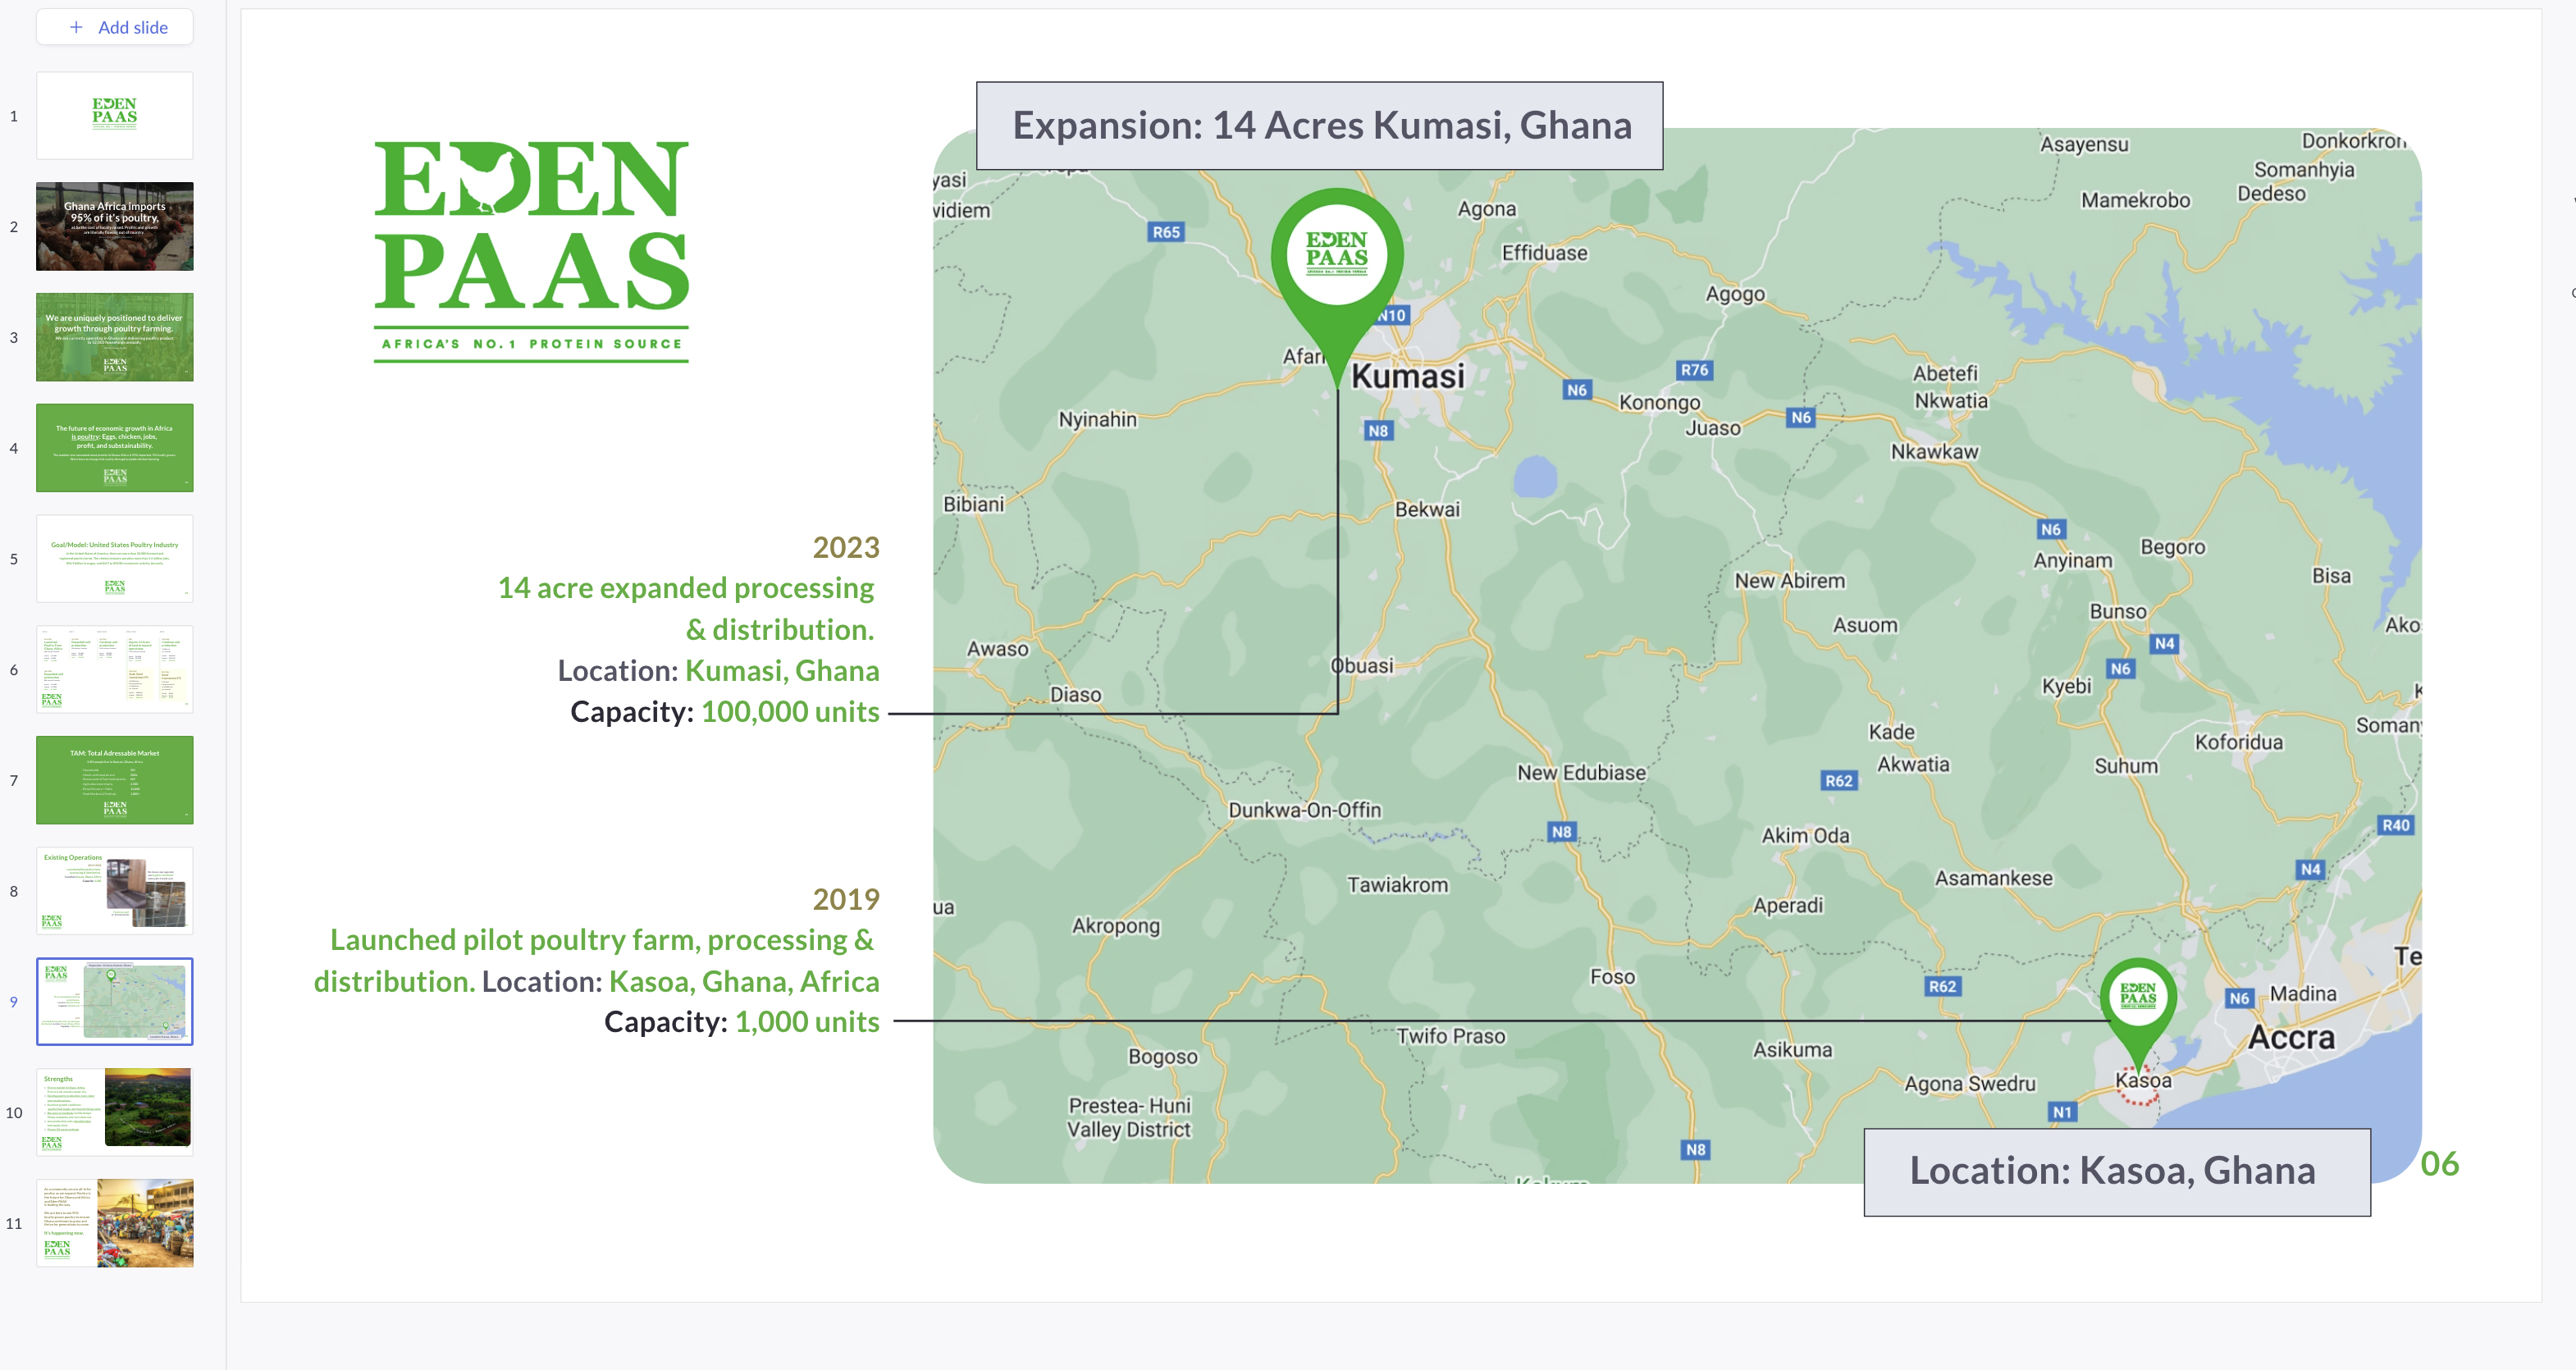Viewport: 2576px width, 1370px height.
Task: Open slide 6 timeline thumbnail
Action: click(115, 669)
